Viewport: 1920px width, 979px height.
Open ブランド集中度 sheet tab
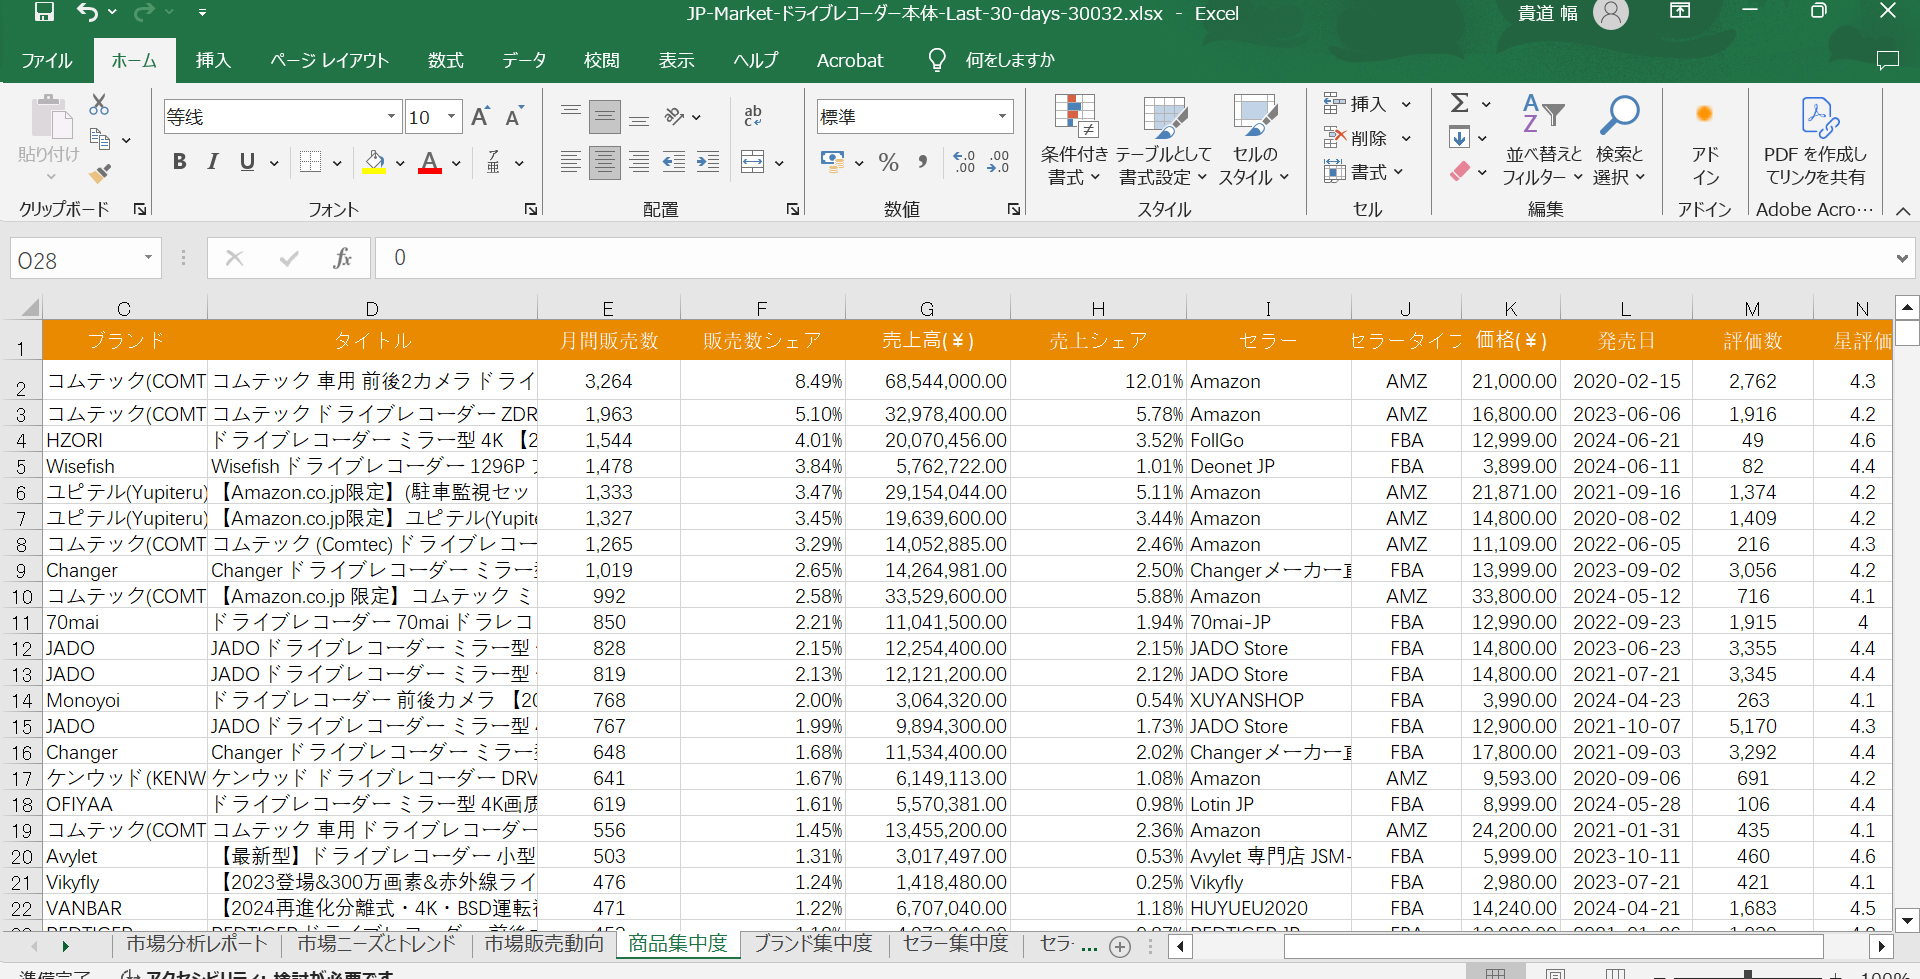coord(813,943)
